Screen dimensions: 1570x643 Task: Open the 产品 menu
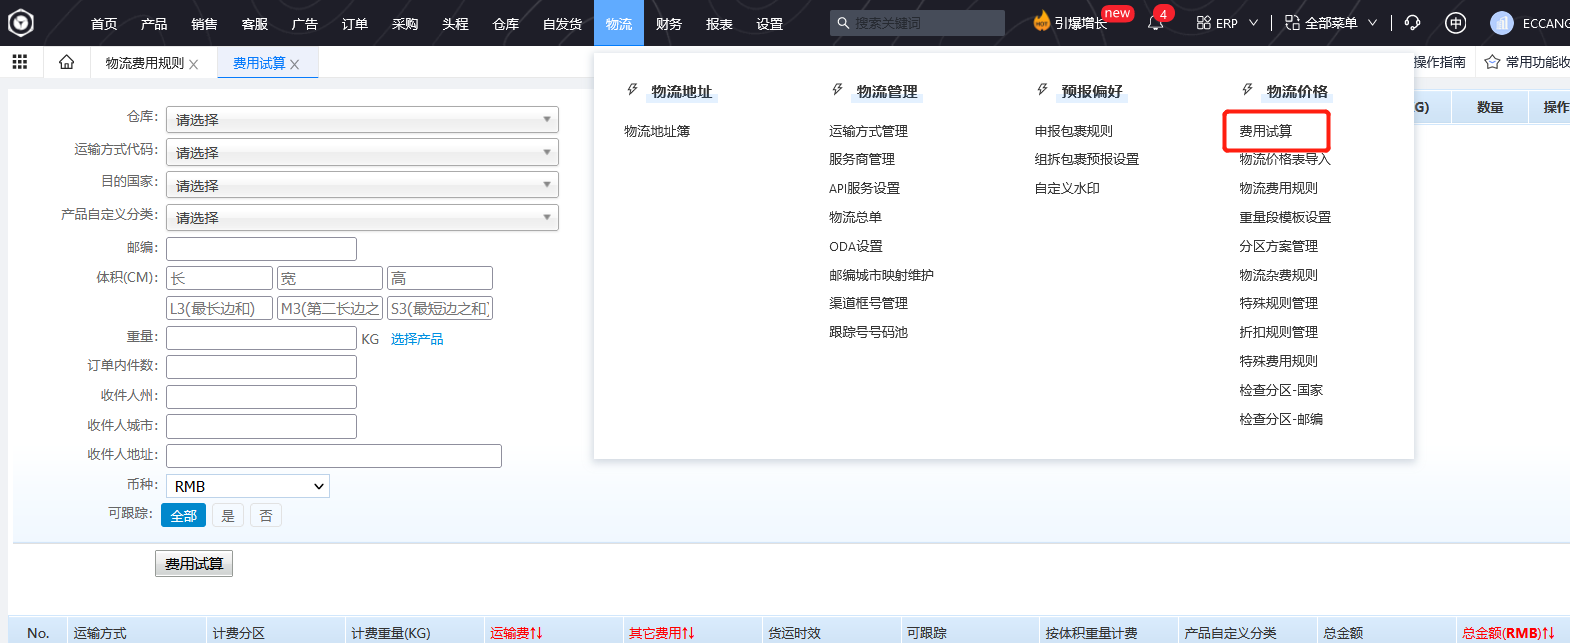[154, 23]
